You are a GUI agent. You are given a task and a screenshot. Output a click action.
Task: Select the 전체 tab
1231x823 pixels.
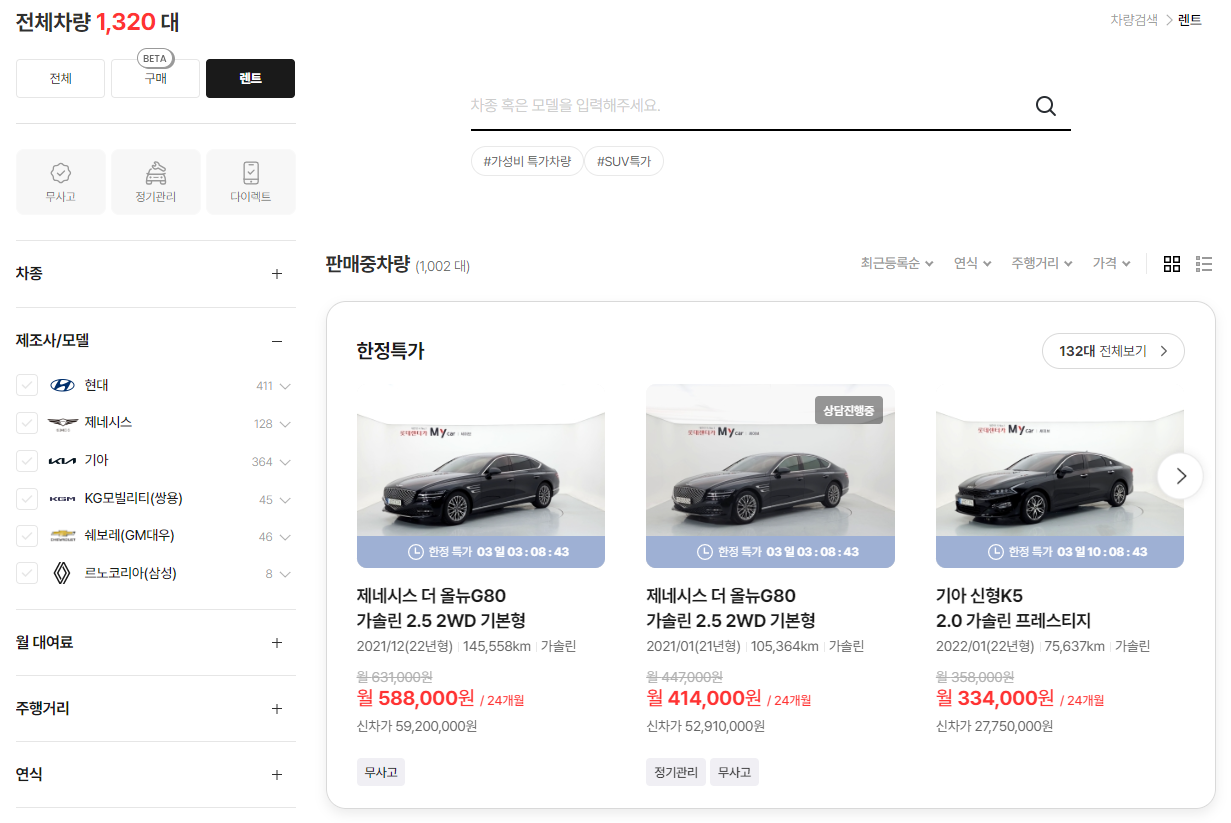pos(60,78)
